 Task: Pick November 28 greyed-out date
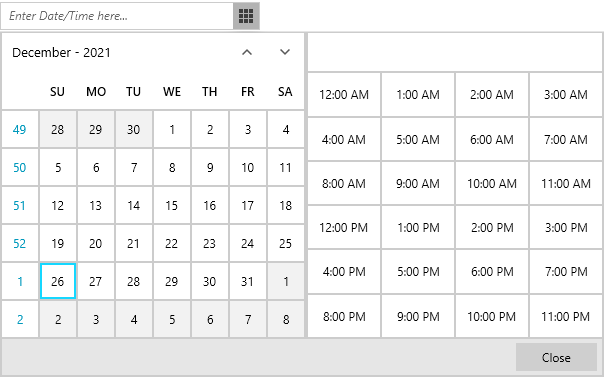58,129
